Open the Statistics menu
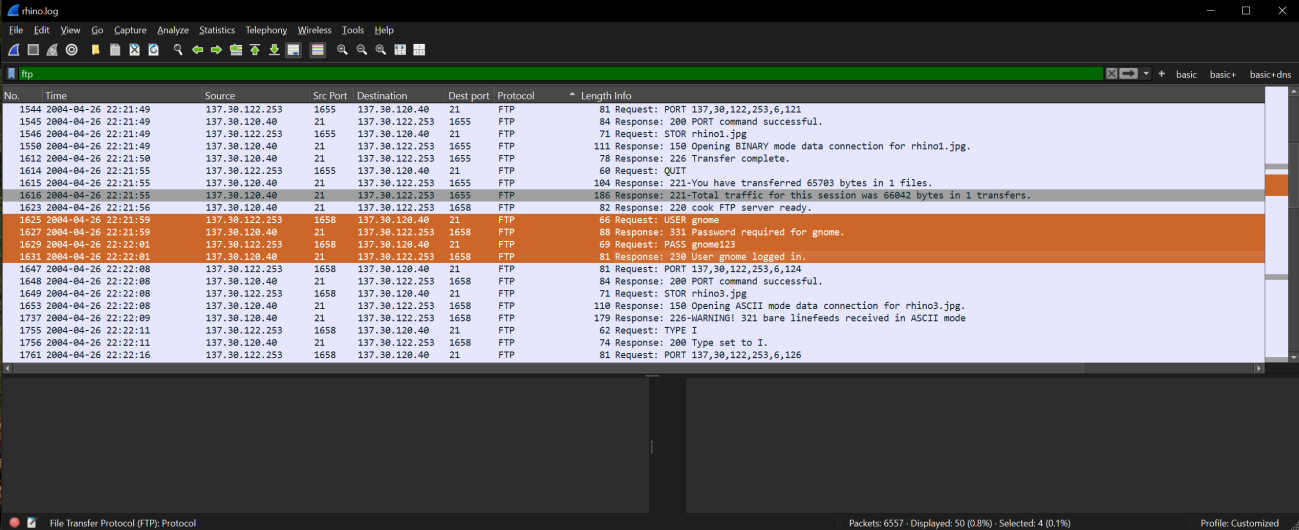The height and width of the screenshot is (530, 1299). pos(217,30)
